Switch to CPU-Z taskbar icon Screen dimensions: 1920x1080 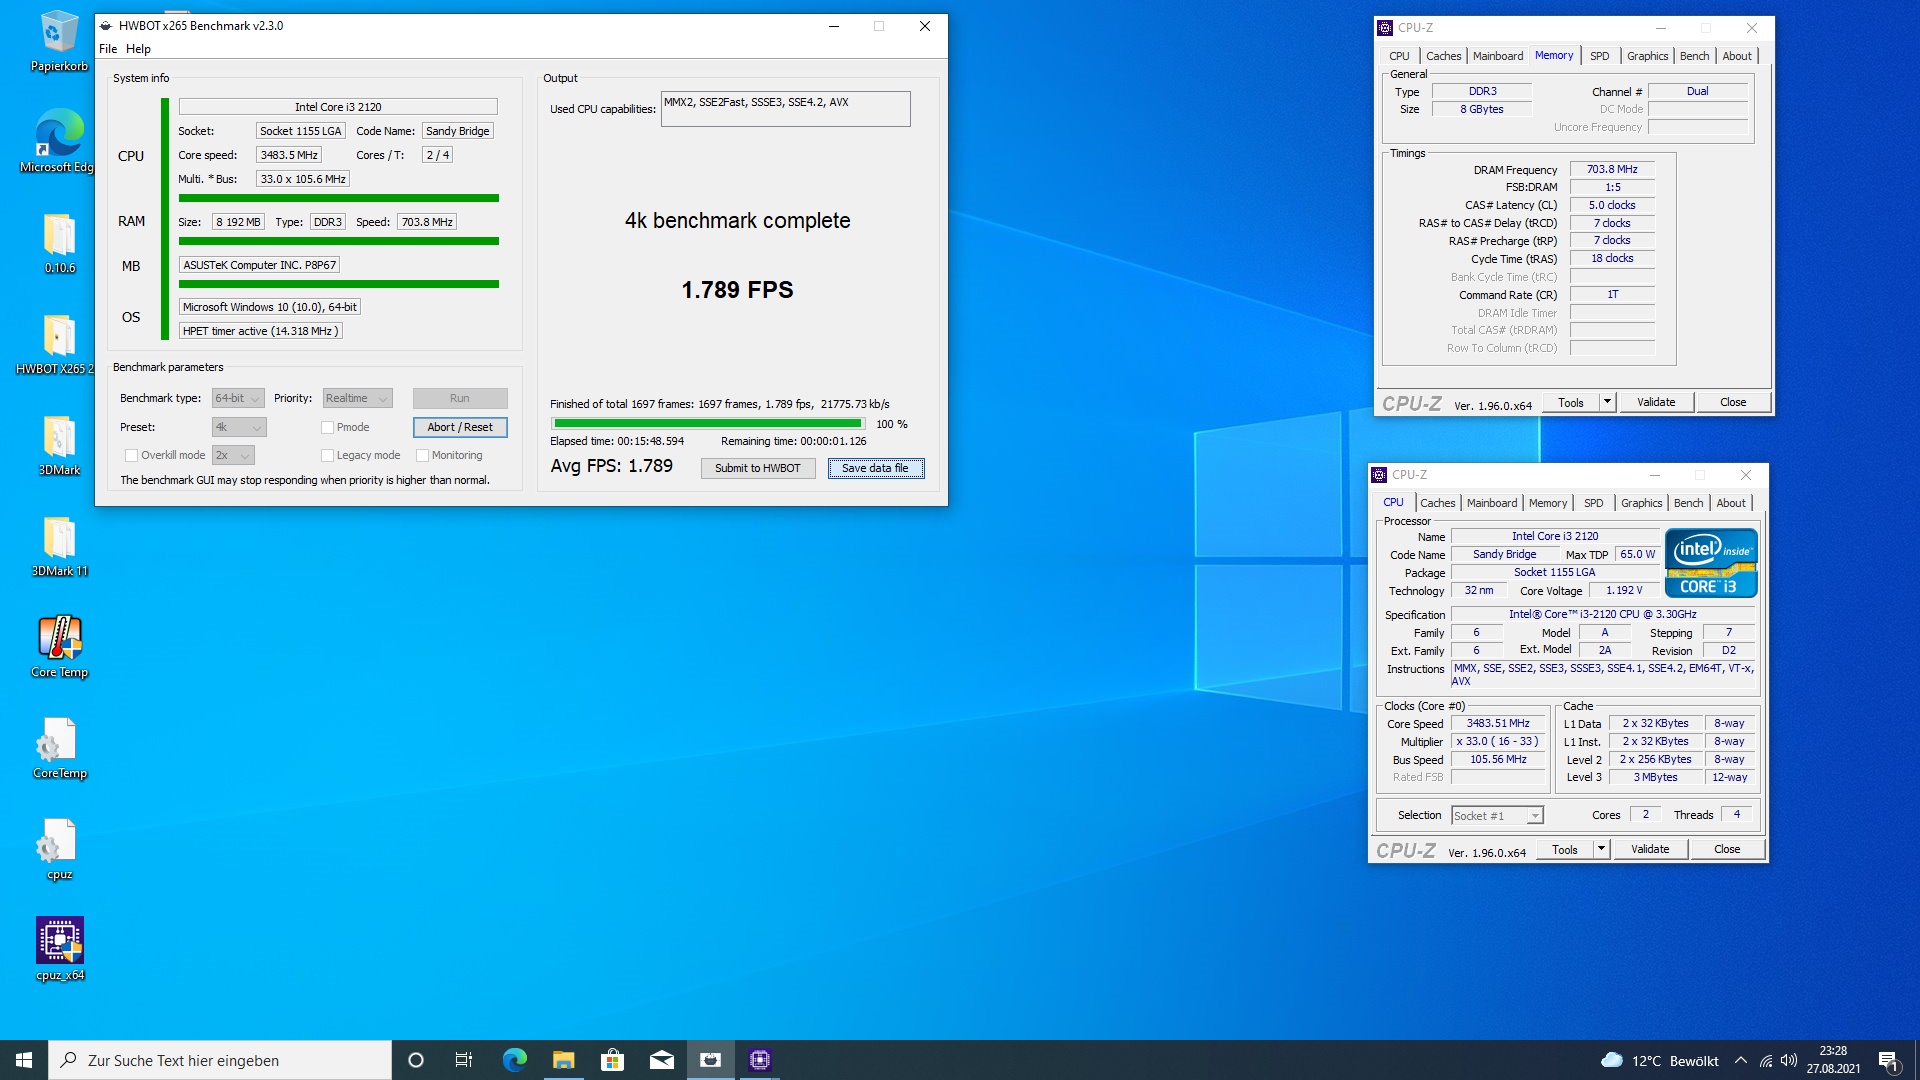[760, 1060]
